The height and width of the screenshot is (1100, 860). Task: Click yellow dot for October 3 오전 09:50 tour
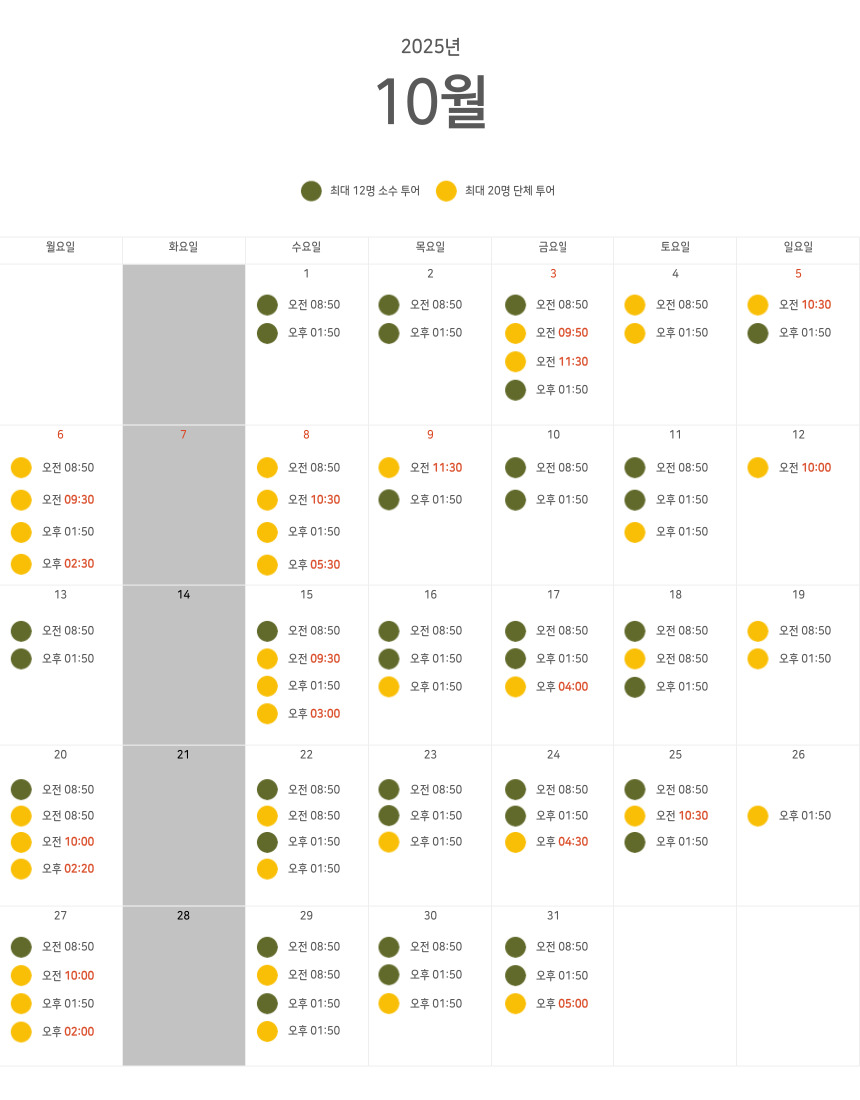point(516,333)
